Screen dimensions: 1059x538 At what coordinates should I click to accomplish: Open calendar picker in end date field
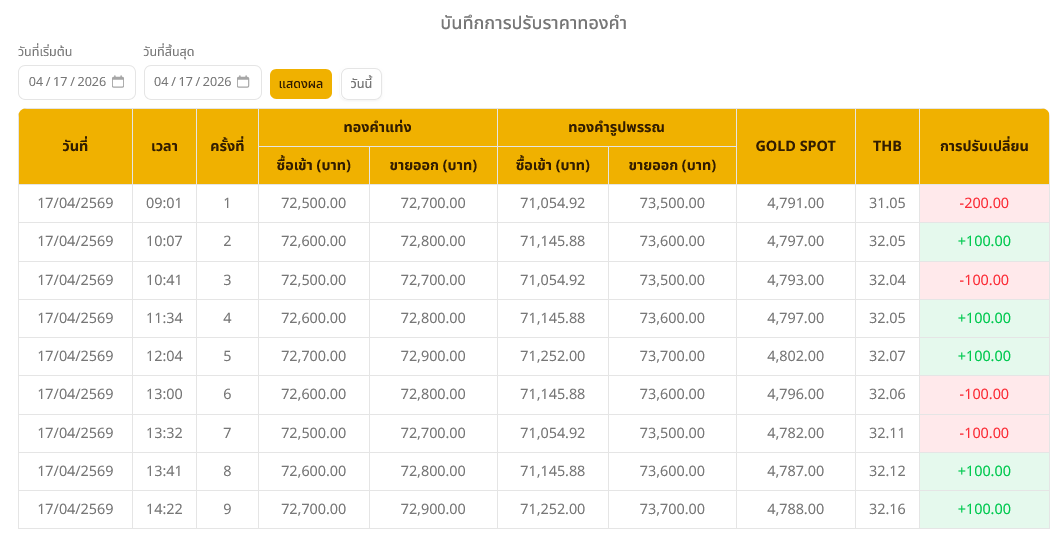pos(243,82)
